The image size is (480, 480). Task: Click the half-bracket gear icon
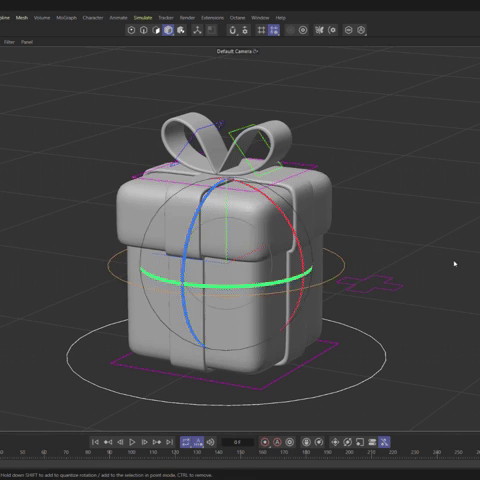point(332,30)
